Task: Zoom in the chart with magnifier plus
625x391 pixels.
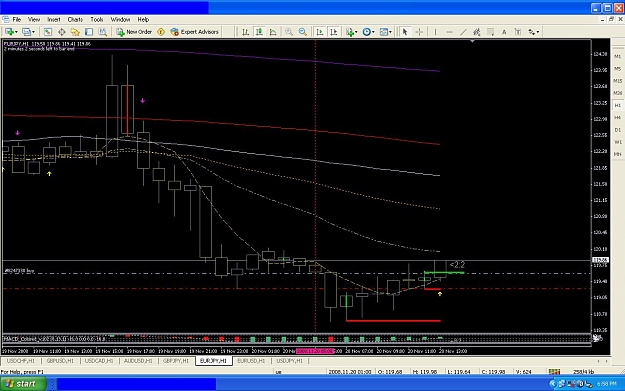Action: [x=289, y=32]
